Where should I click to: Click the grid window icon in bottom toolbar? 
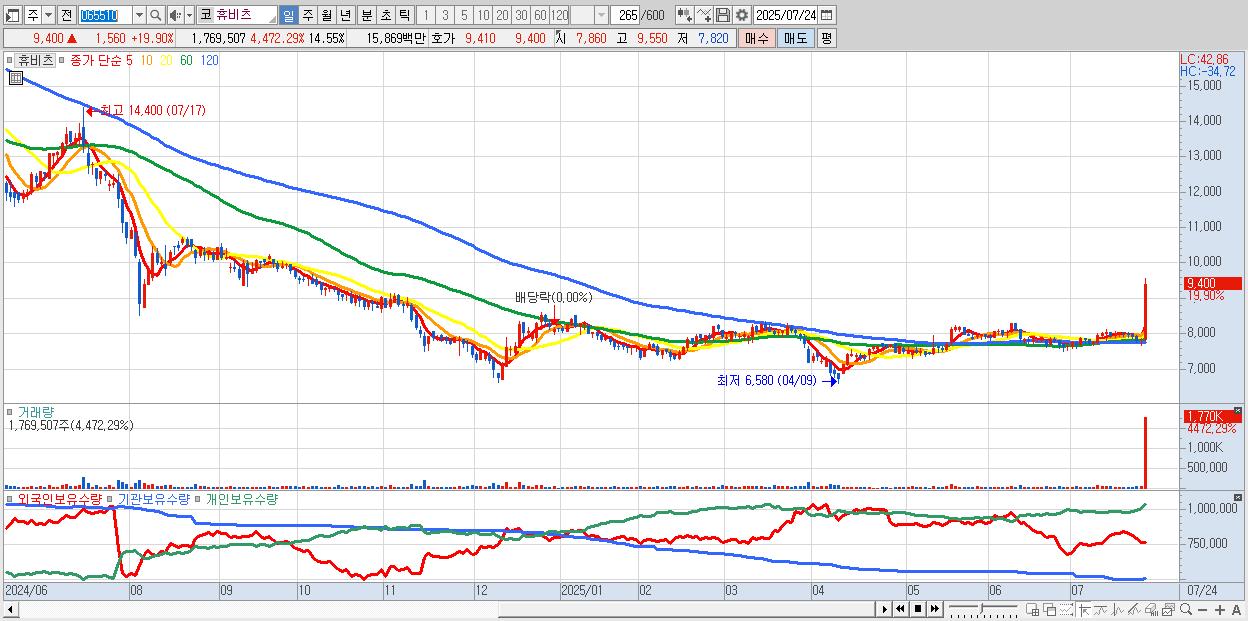tap(1033, 608)
